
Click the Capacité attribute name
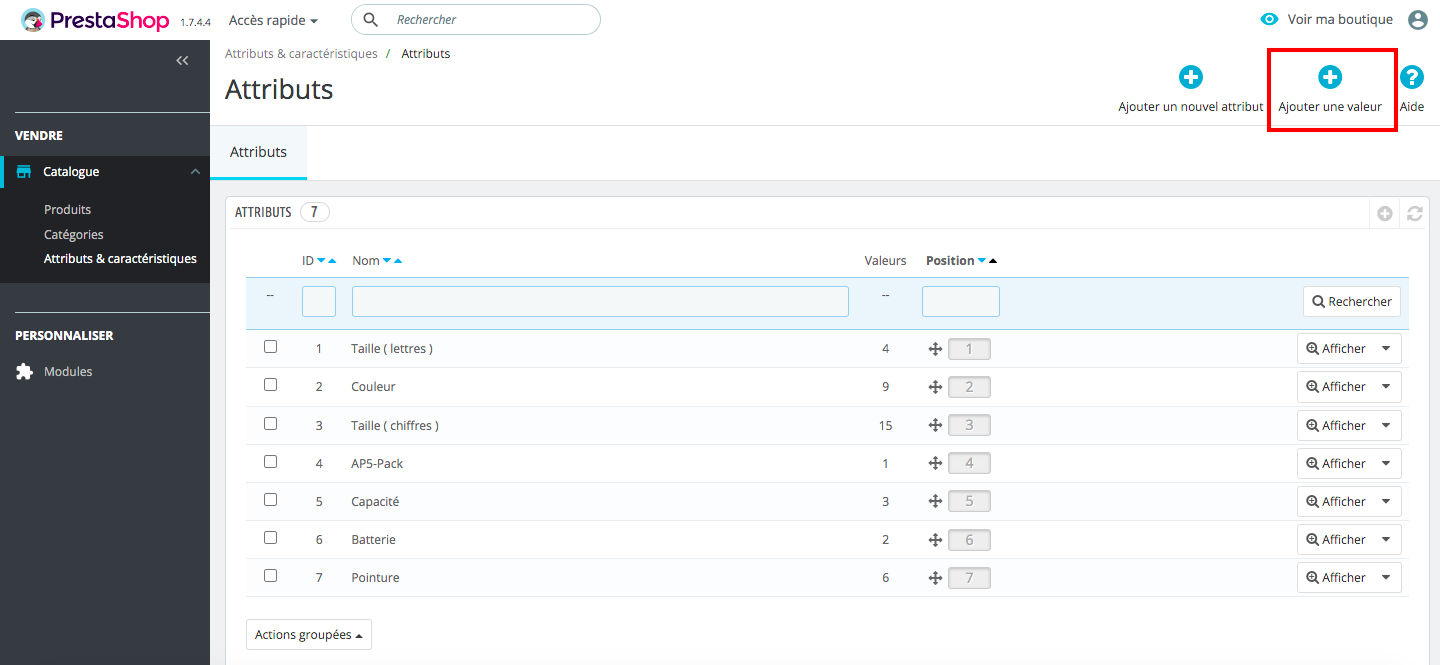click(375, 502)
